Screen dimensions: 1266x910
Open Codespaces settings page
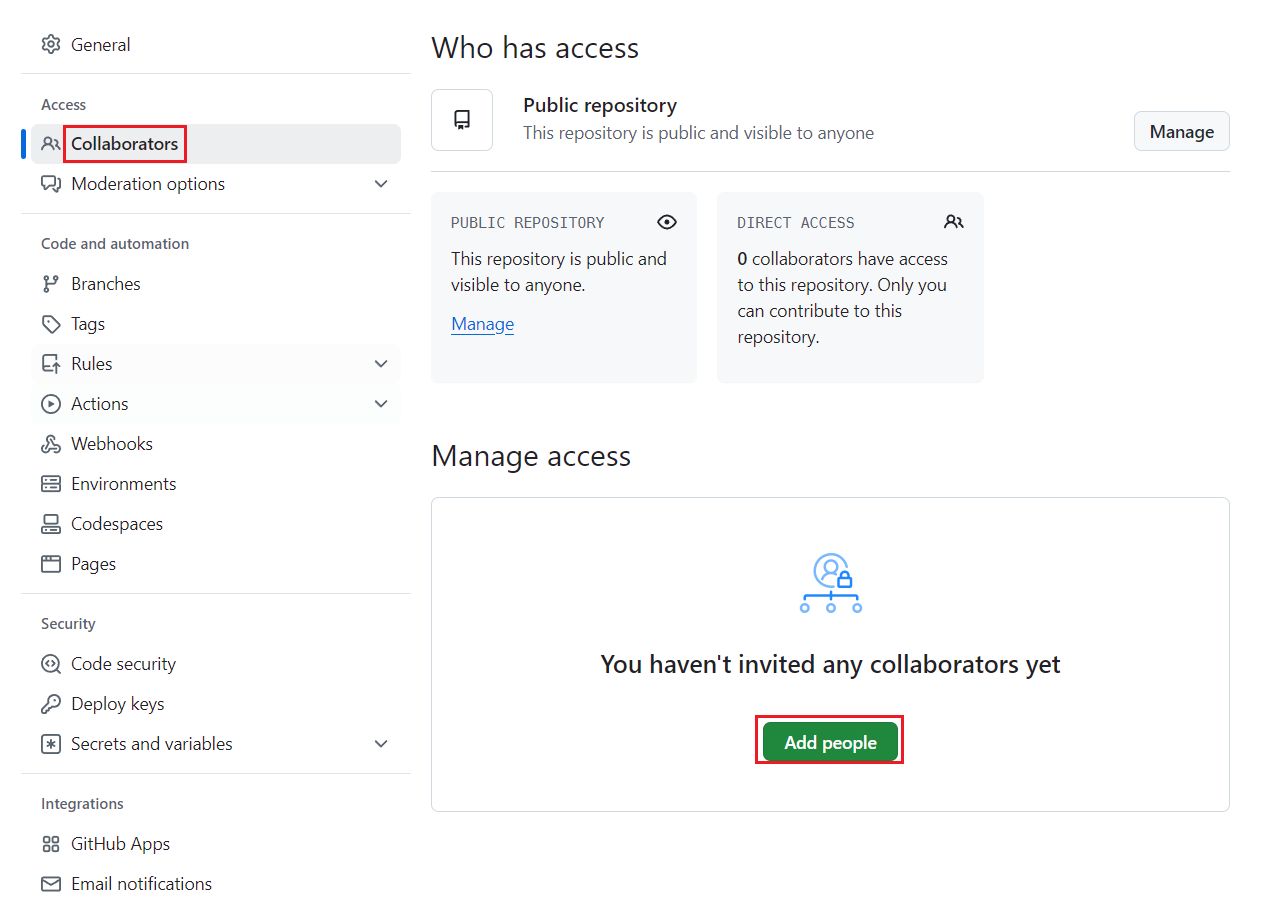pyautogui.click(x=216, y=524)
